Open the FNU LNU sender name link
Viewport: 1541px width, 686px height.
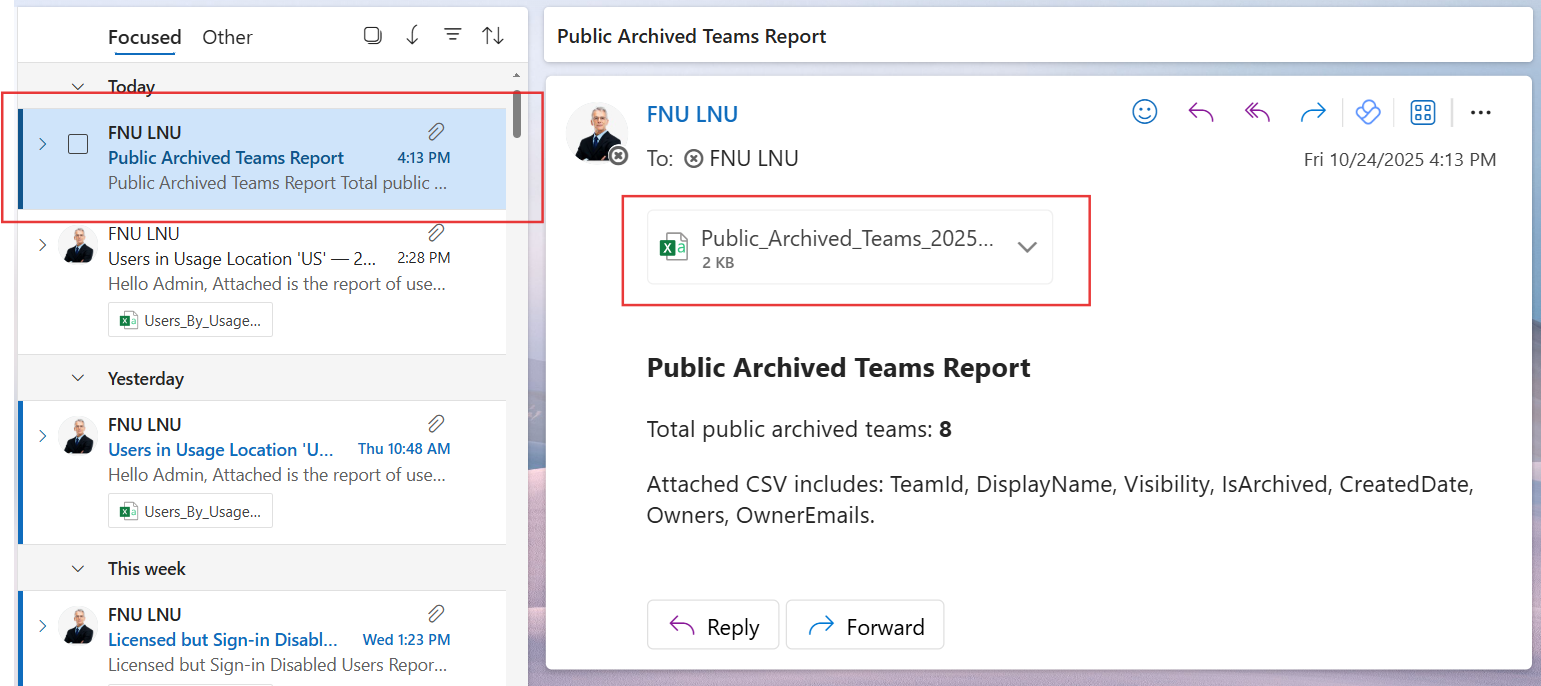point(692,114)
